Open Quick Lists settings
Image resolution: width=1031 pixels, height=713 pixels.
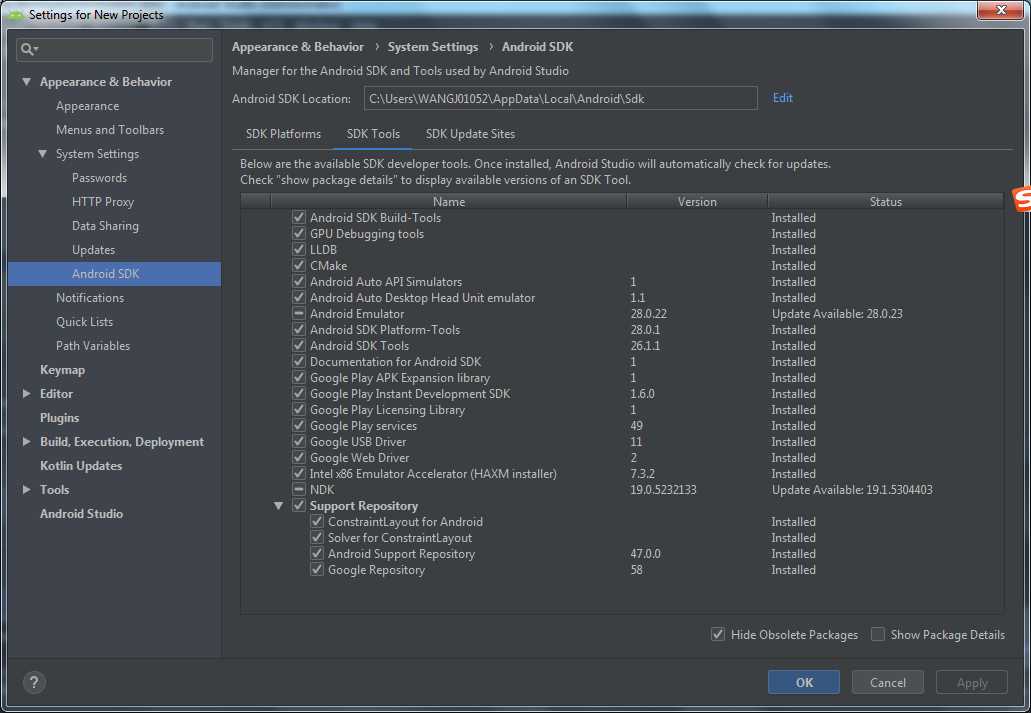click(x=84, y=322)
